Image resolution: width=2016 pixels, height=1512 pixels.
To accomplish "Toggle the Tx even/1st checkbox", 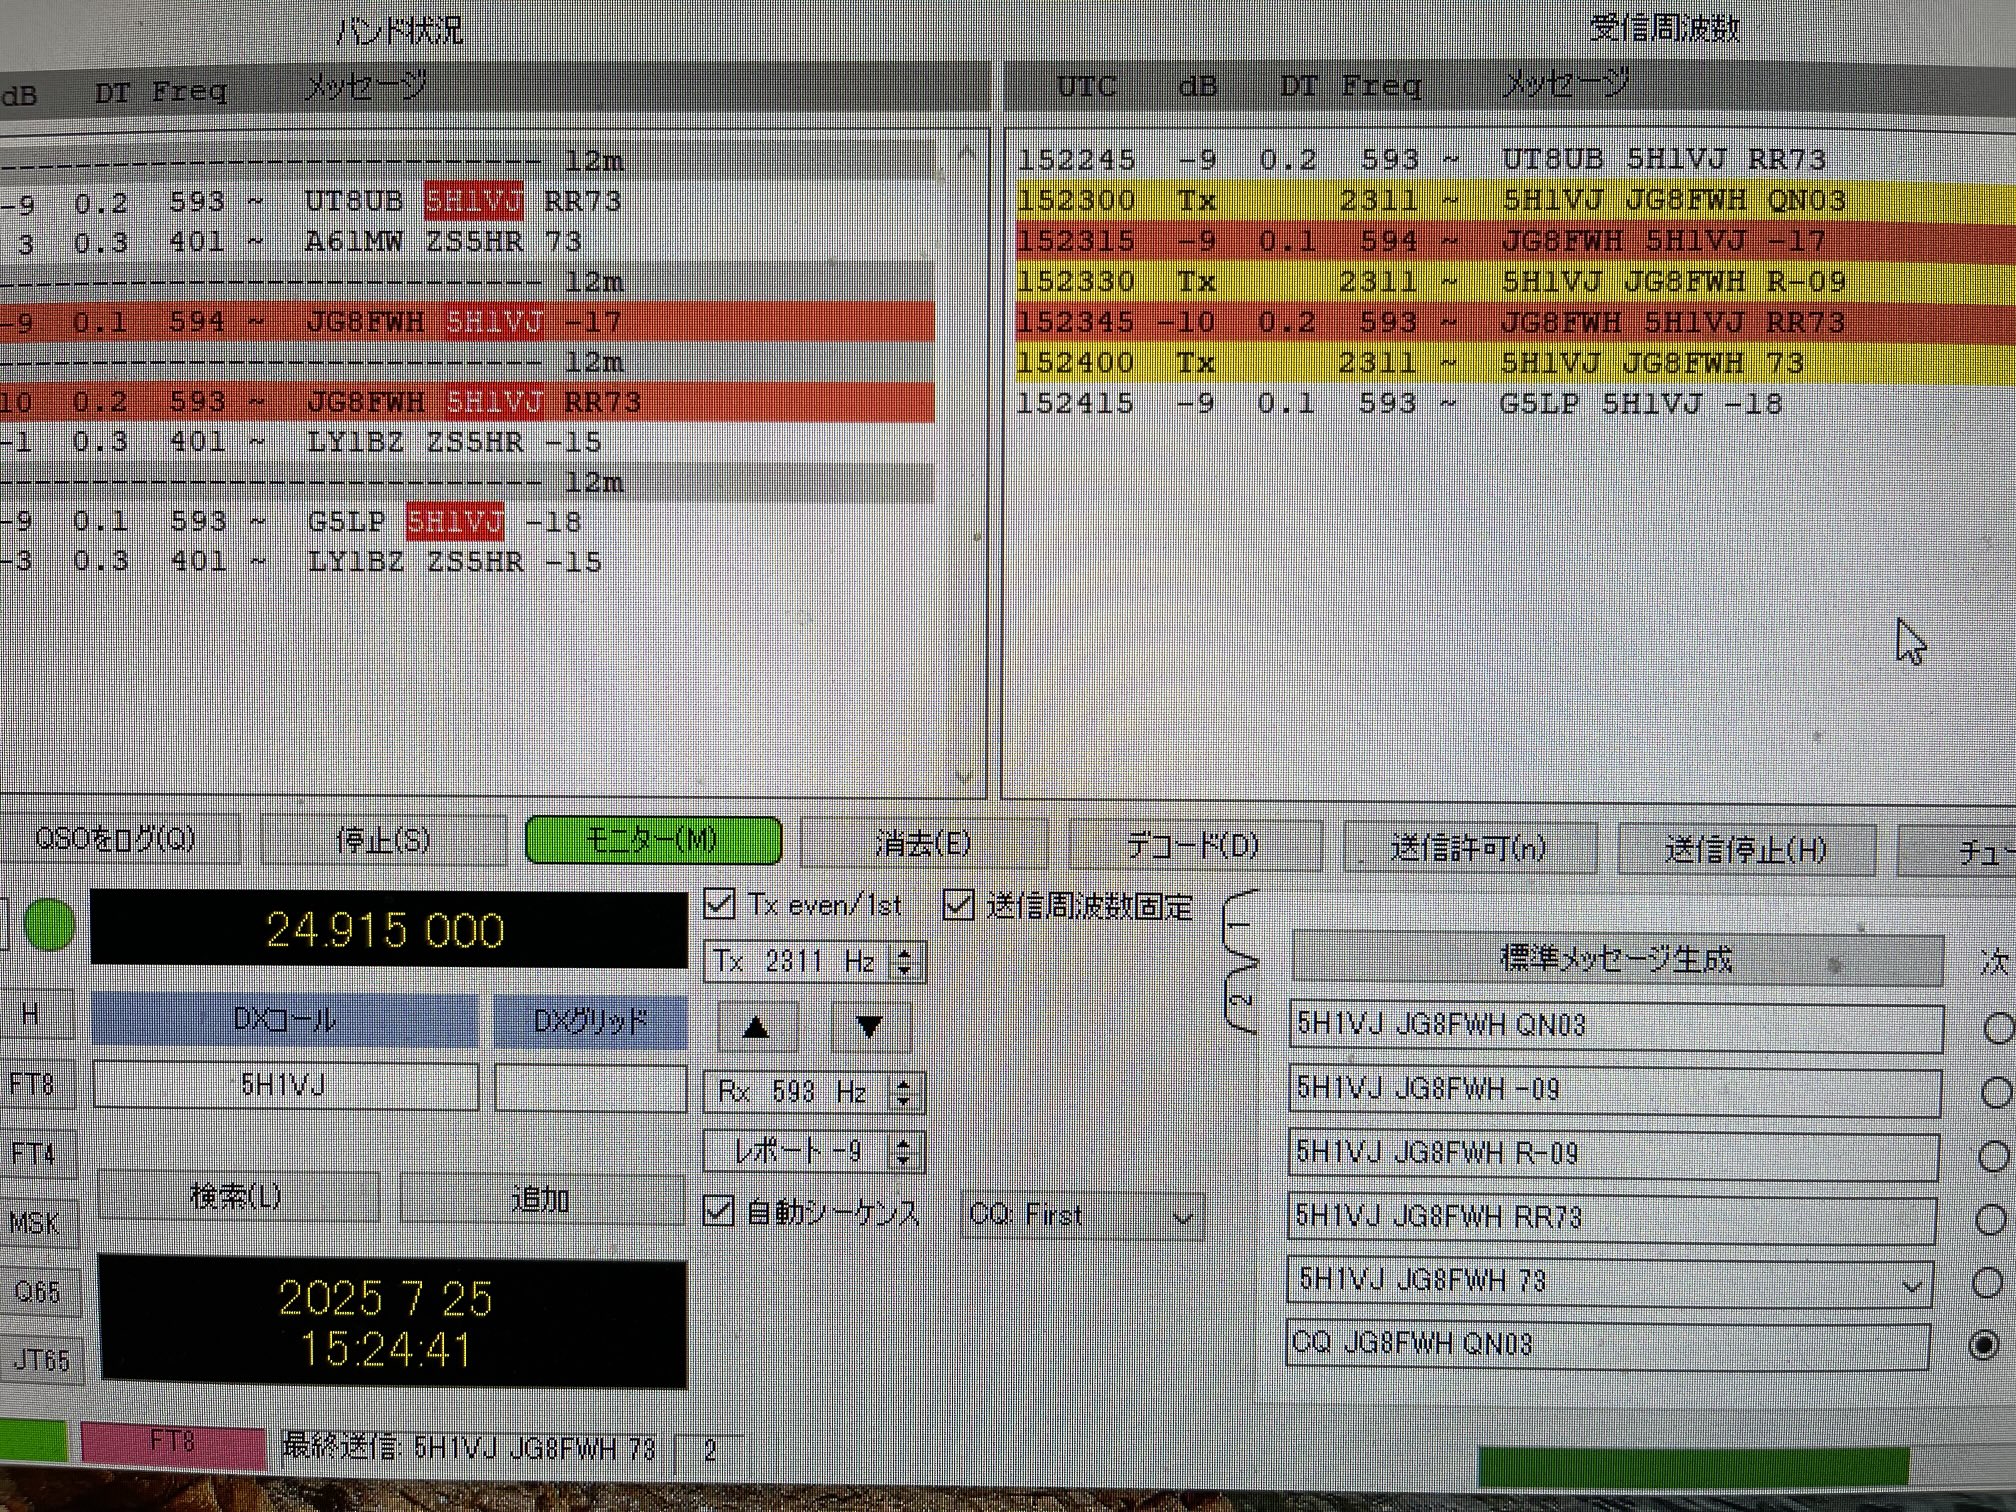I will tap(720, 905).
